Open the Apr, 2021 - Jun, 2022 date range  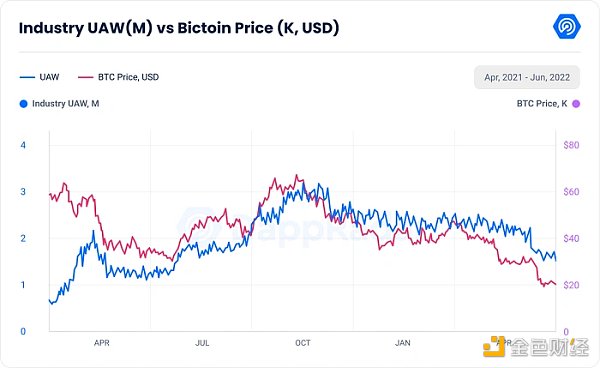(527, 77)
